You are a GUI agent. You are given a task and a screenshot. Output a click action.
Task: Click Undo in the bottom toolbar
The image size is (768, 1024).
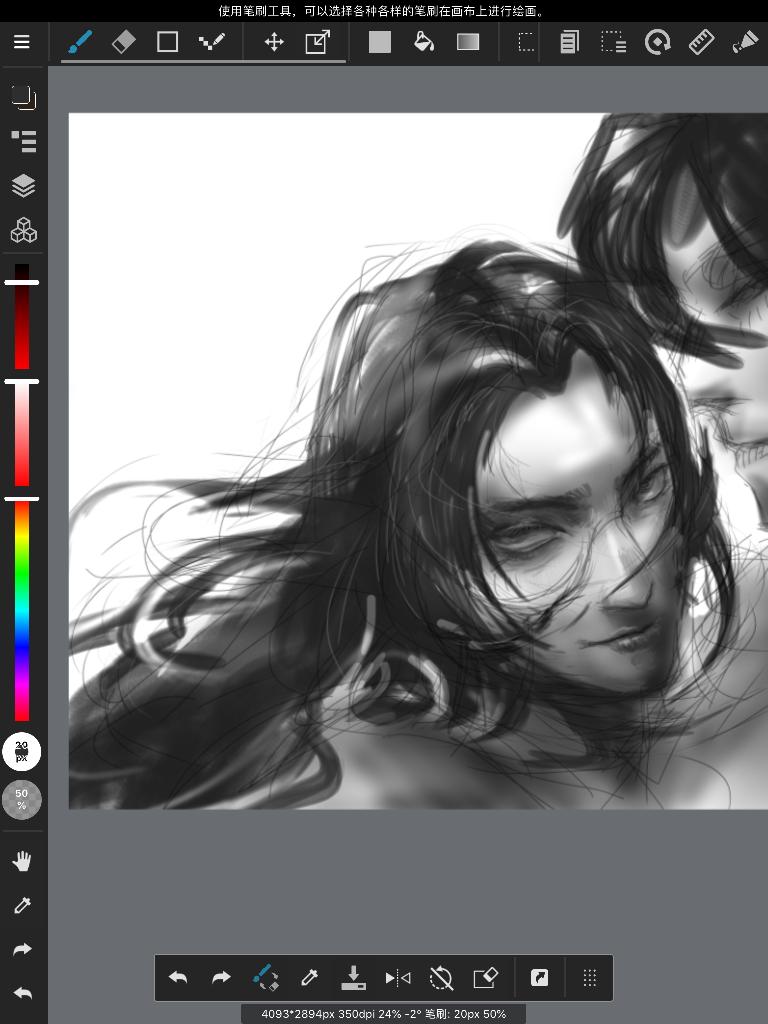point(178,978)
